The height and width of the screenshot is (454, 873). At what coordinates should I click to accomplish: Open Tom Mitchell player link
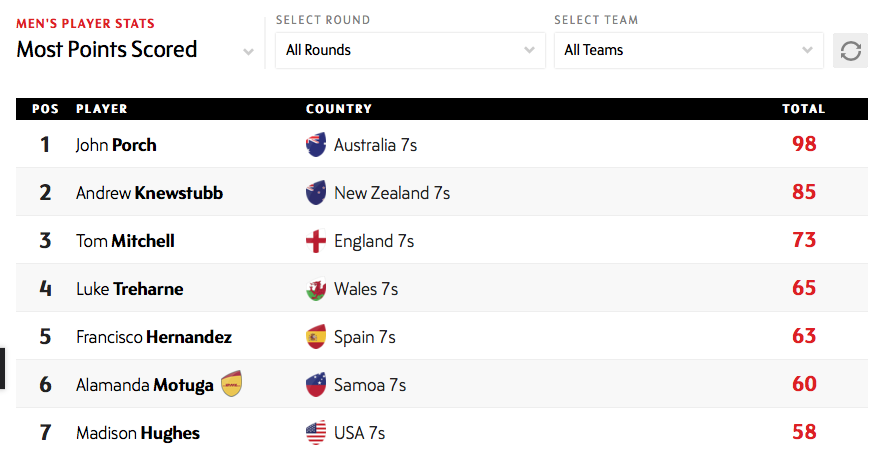pyautogui.click(x=125, y=241)
